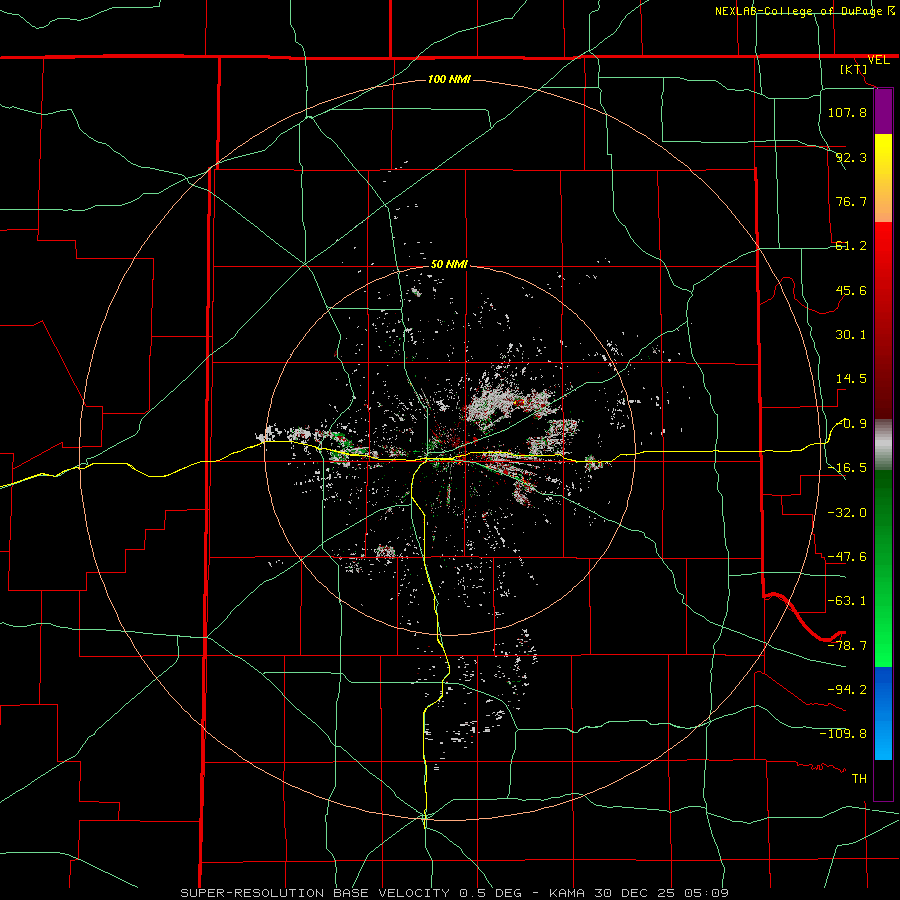Select the -94.2 velocity scale value

point(847,689)
